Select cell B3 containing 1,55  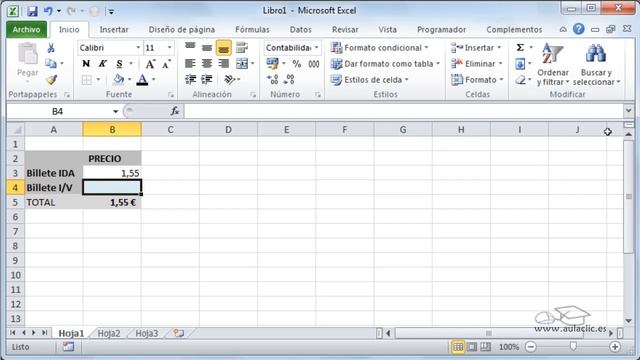coord(112,173)
